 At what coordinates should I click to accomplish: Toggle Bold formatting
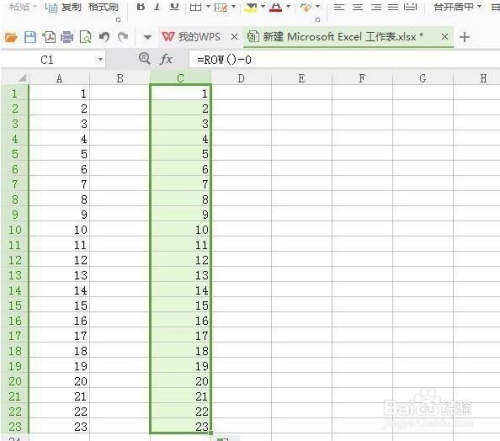pos(141,6)
